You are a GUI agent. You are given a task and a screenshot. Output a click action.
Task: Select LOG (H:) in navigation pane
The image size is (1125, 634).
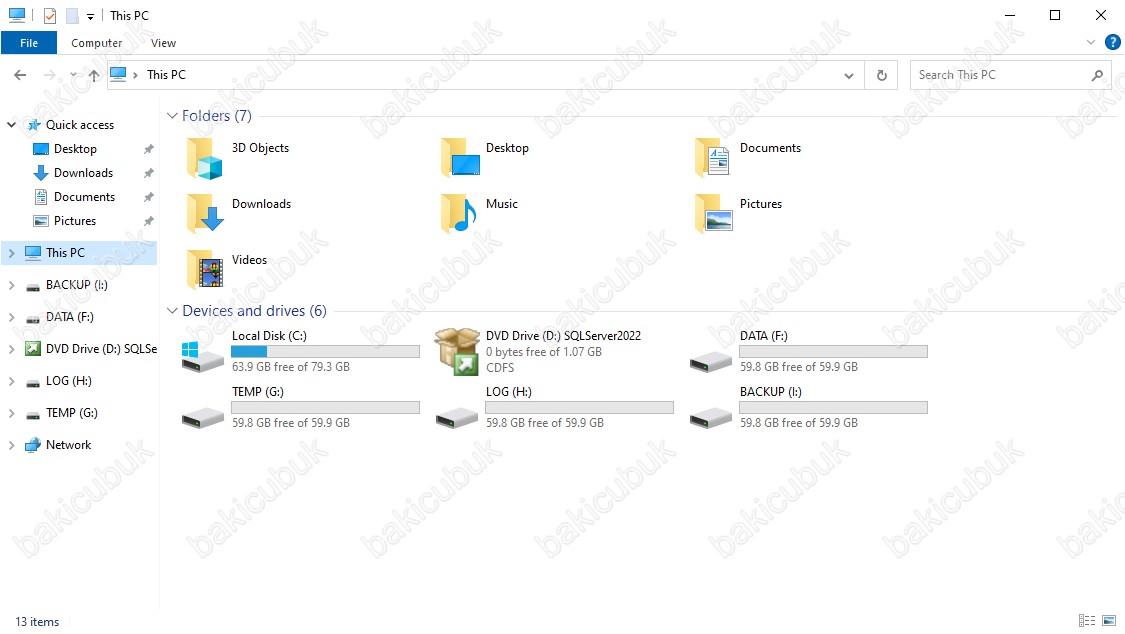point(69,381)
